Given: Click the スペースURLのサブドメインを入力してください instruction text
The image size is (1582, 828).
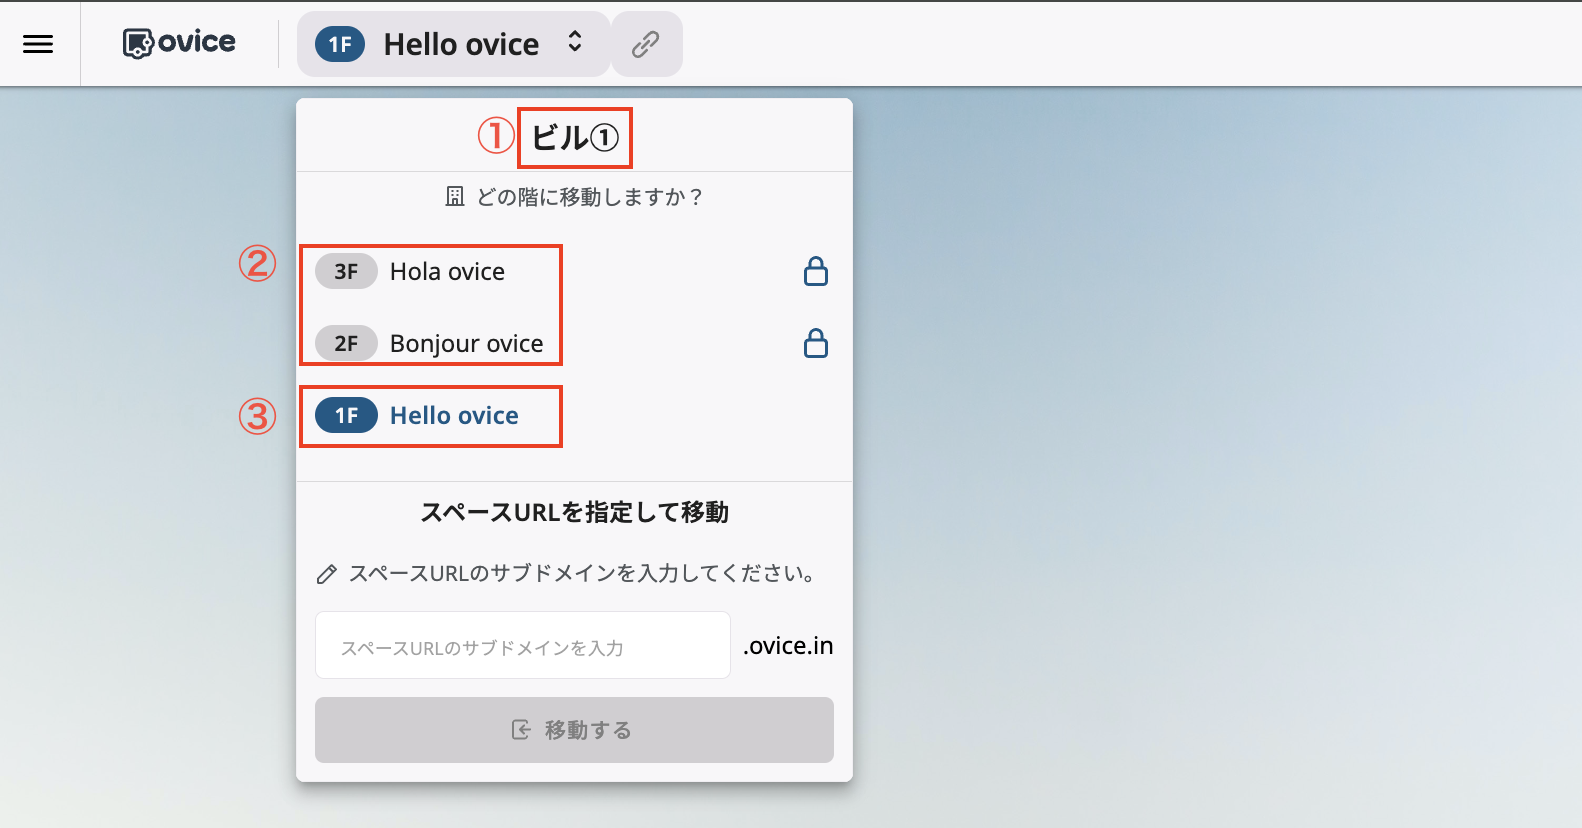Looking at the screenshot, I should (584, 573).
